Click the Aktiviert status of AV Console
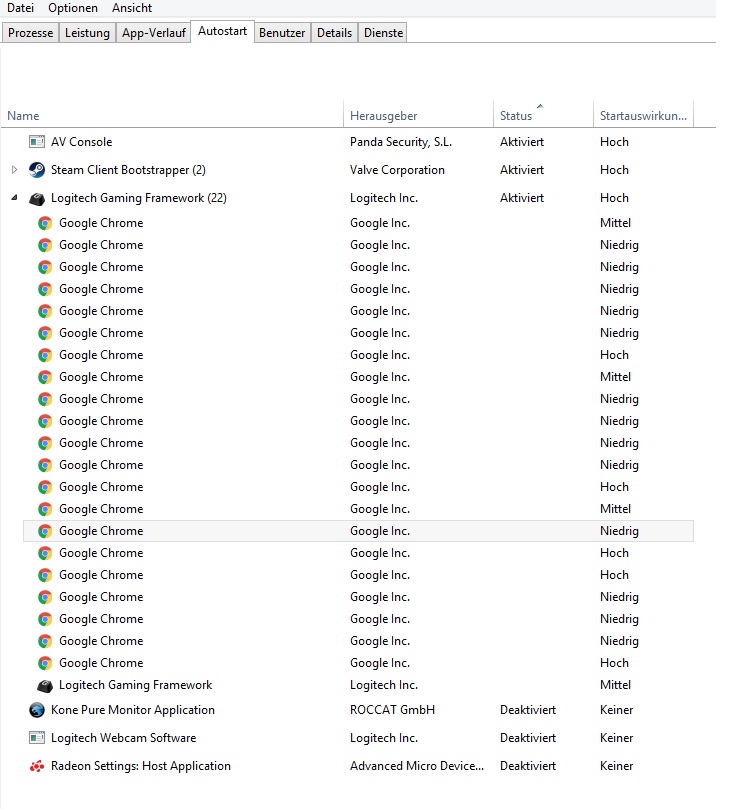733x809 pixels. click(522, 142)
